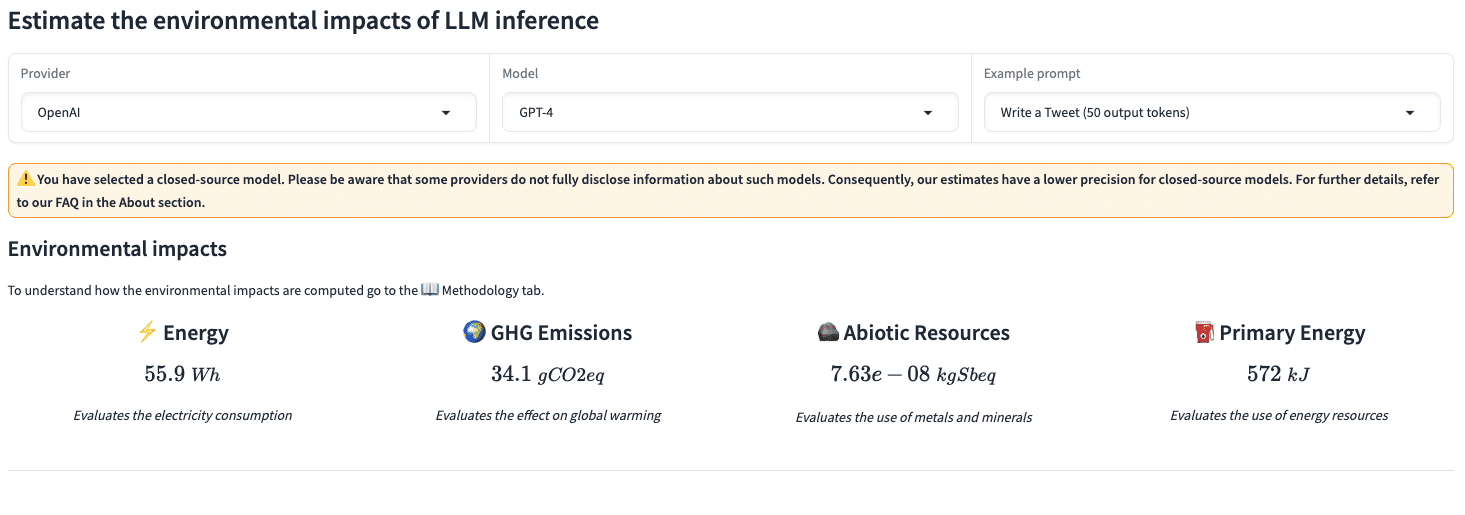Open the Provider dropdown arrow
The width and height of the screenshot is (1465, 515).
(x=446, y=113)
